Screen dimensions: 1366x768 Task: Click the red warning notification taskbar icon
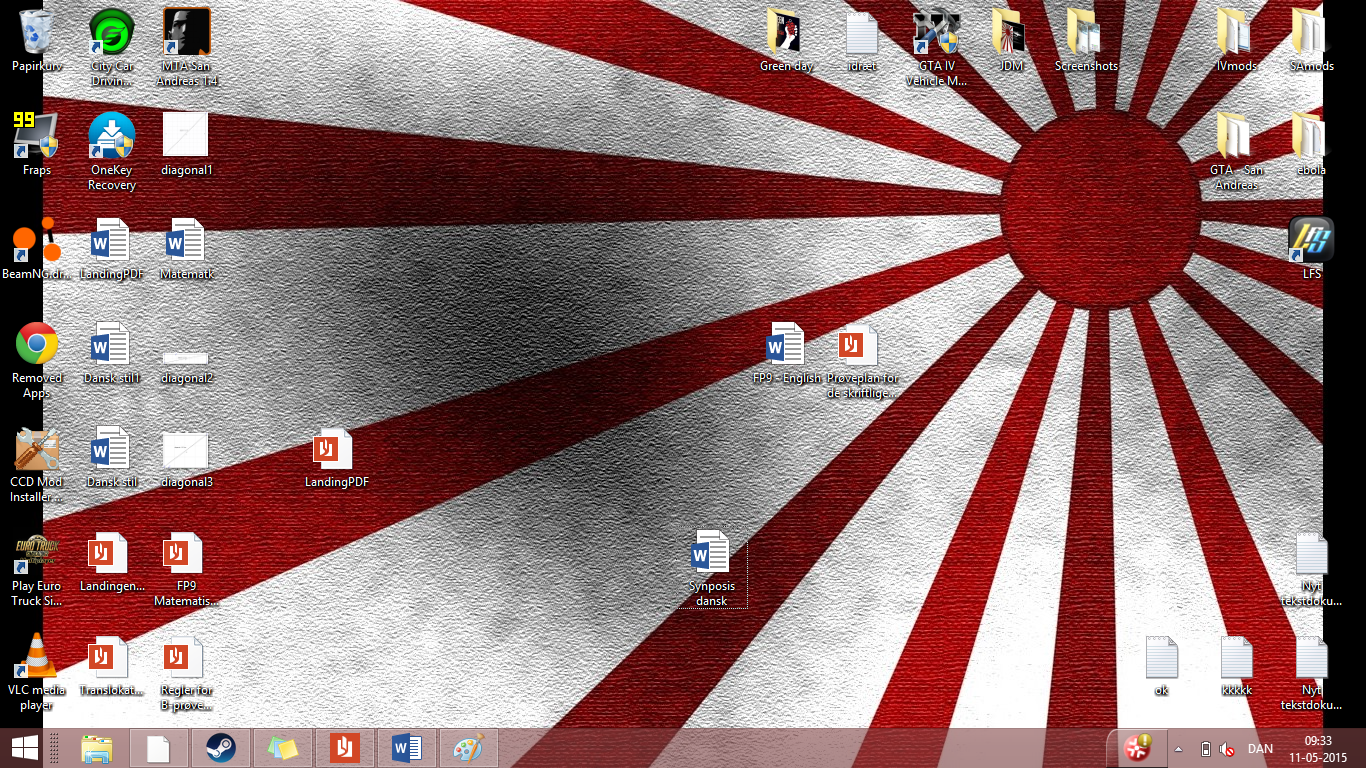pyautogui.click(x=1136, y=748)
